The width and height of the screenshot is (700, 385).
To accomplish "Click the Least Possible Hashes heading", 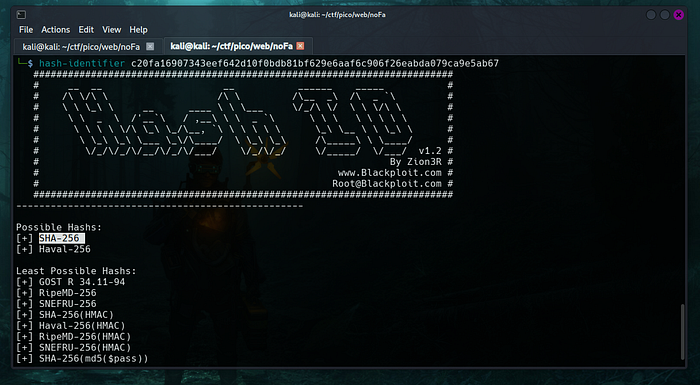I will (x=76, y=271).
